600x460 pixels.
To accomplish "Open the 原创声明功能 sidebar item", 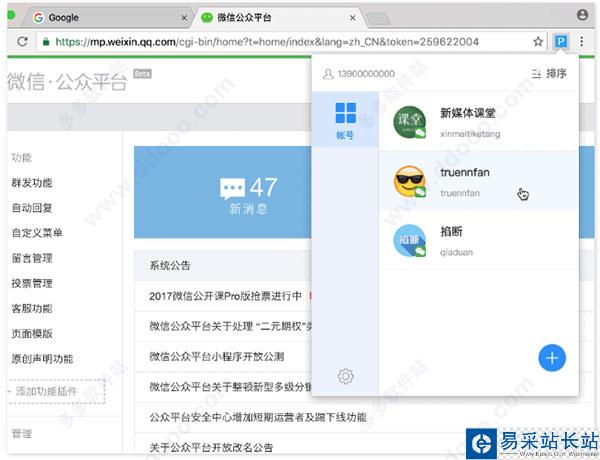I will coord(42,359).
